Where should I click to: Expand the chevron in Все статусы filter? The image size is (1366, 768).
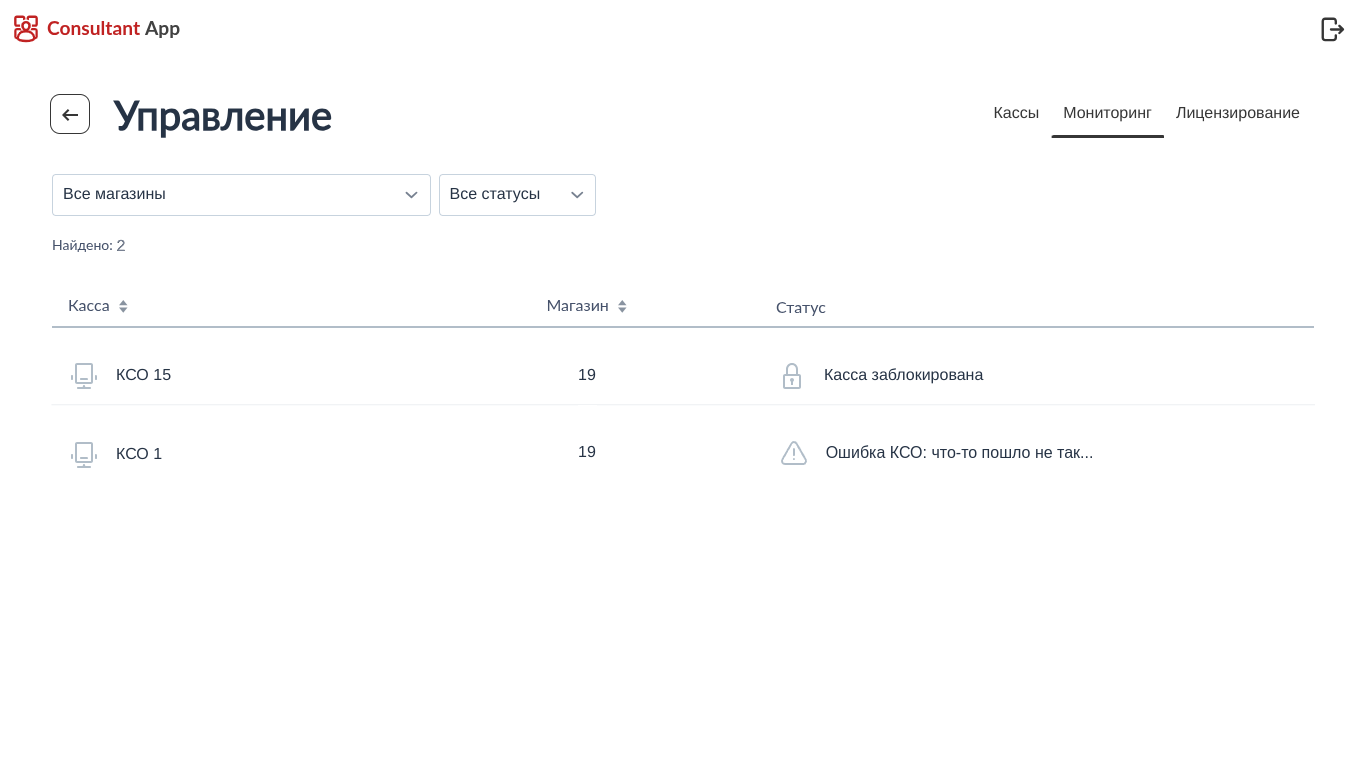click(577, 195)
